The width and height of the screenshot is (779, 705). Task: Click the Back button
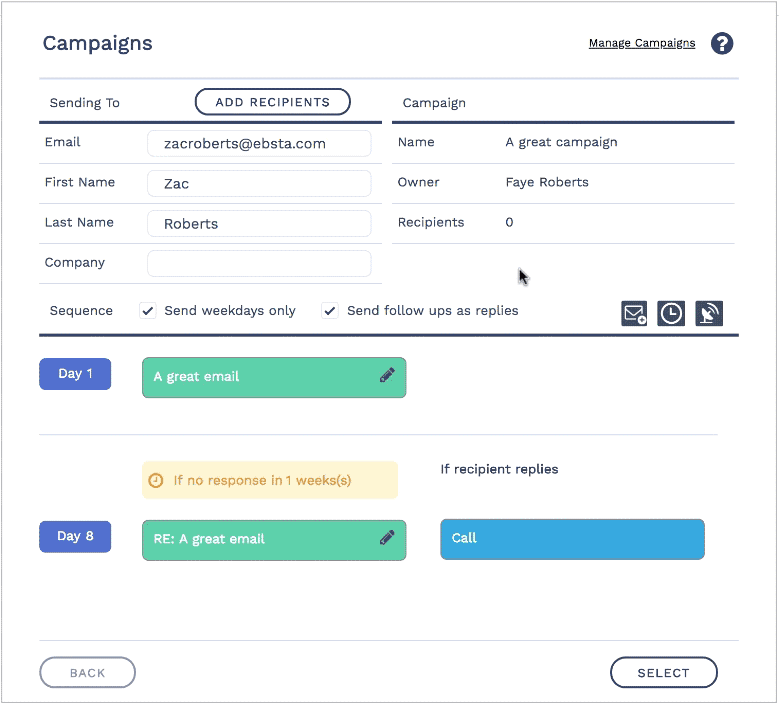click(x=87, y=673)
